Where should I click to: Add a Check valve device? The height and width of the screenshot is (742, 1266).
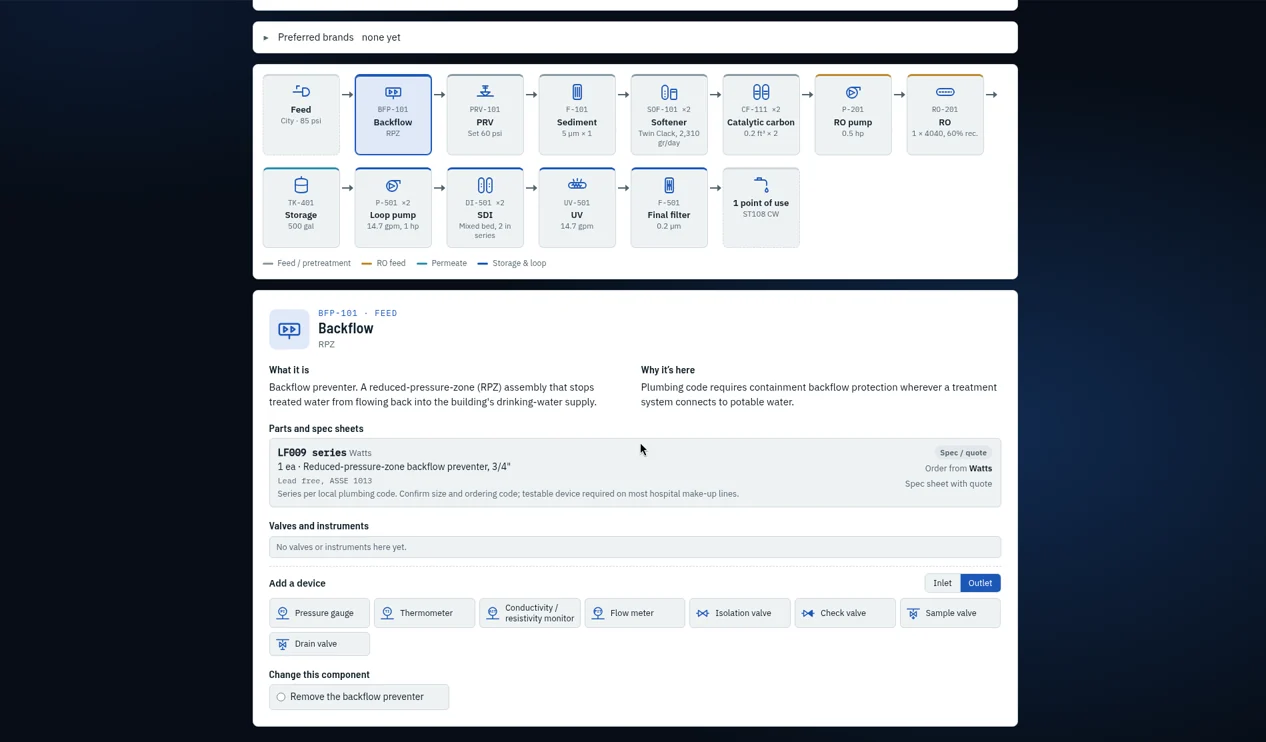pyautogui.click(x=845, y=613)
